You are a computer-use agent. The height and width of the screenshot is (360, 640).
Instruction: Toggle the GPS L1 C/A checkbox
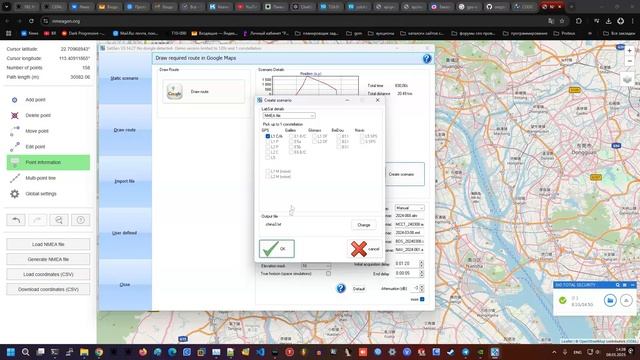(x=268, y=136)
